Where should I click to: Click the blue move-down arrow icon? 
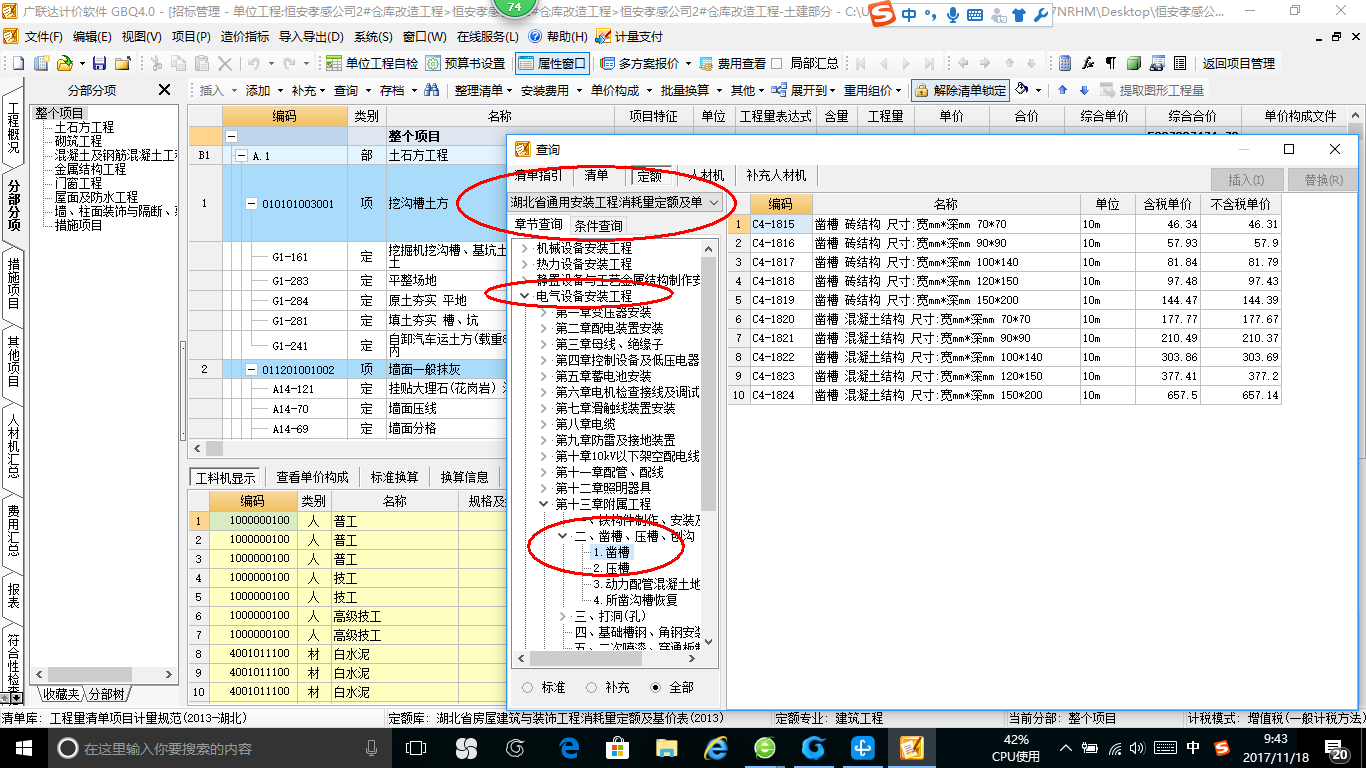click(x=1082, y=90)
